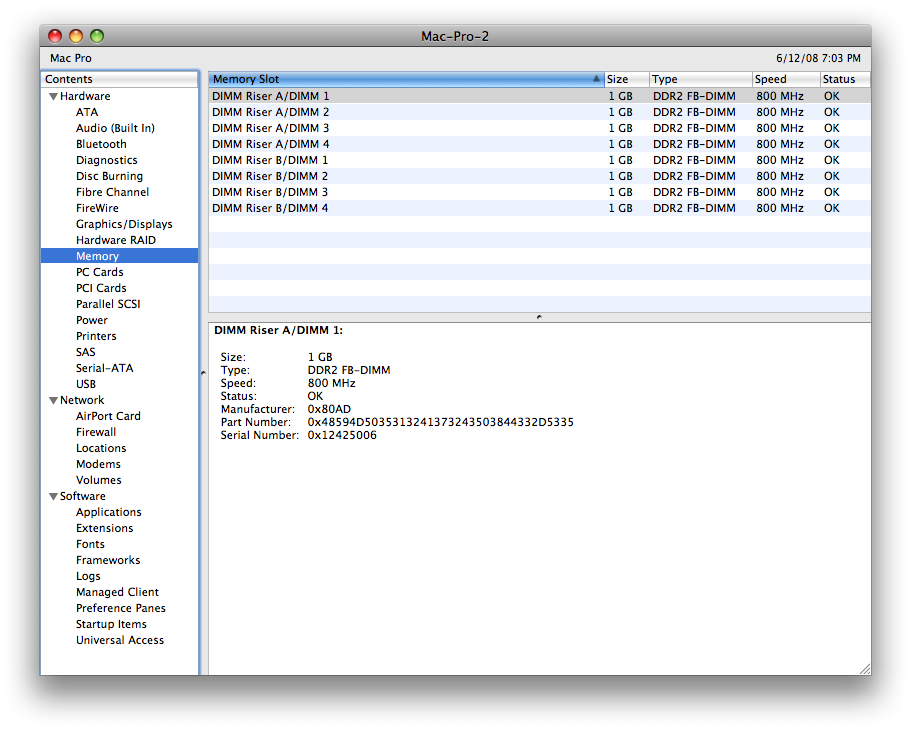Image resolution: width=911 pixels, height=730 pixels.
Task: Select Printers in the sidebar
Action: click(x=96, y=336)
